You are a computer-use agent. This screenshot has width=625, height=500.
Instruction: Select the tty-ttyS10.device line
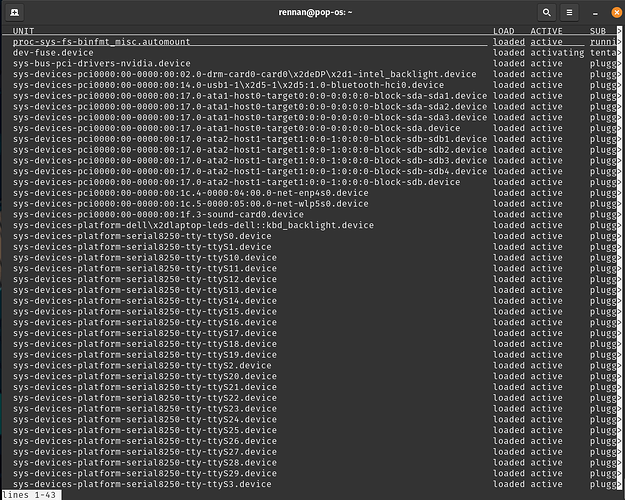(x=145, y=257)
